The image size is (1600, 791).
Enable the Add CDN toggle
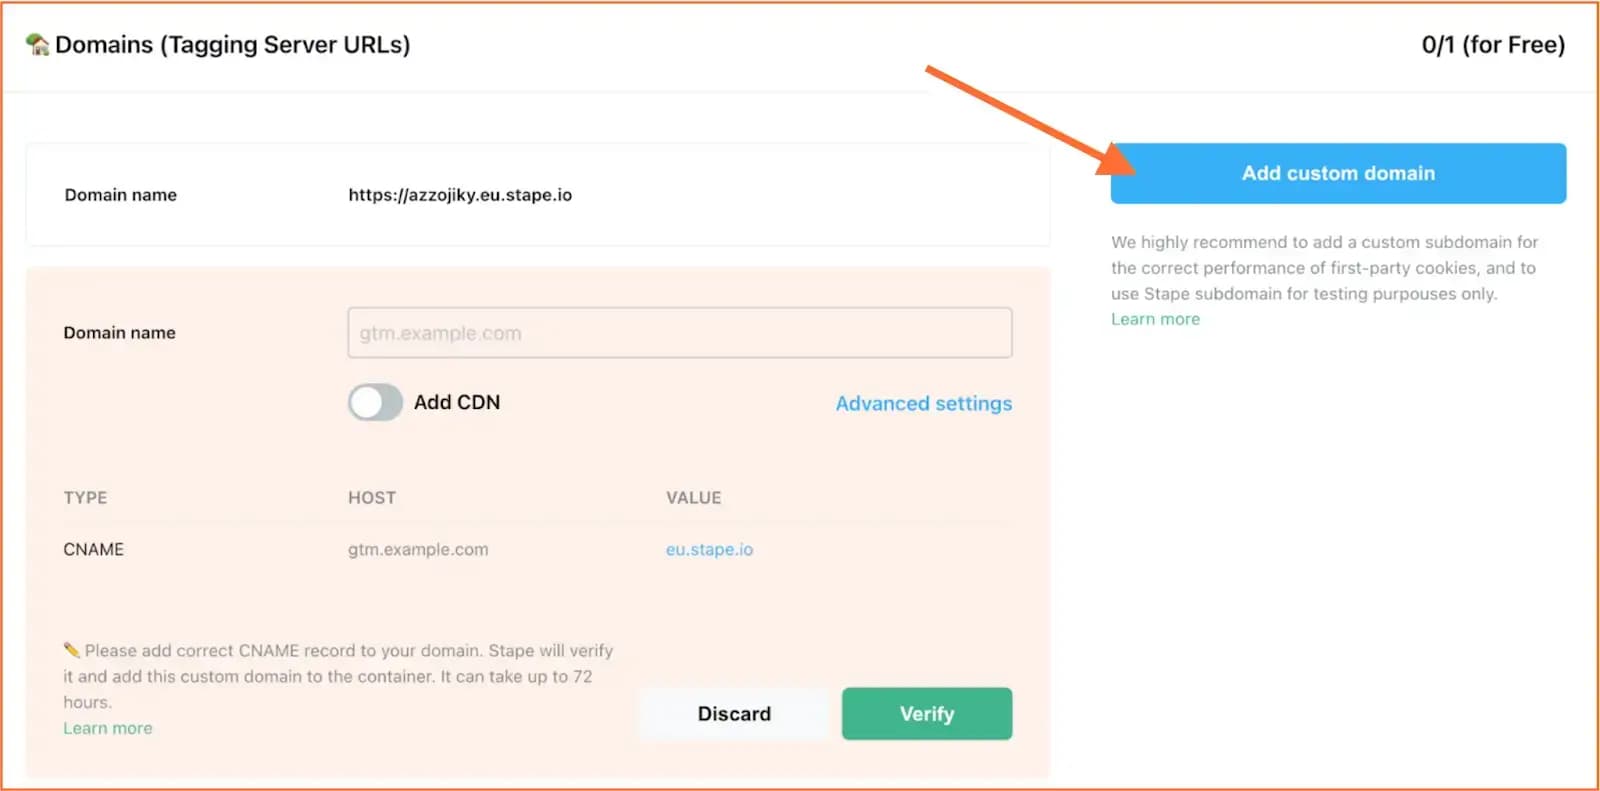tap(374, 402)
